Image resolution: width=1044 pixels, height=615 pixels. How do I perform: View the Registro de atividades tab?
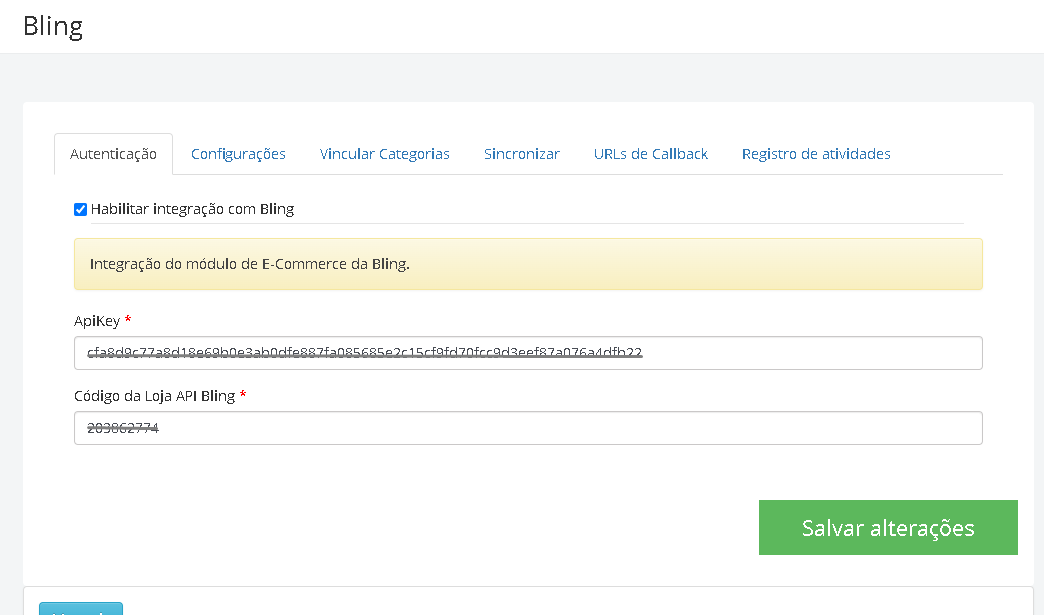tap(816, 154)
